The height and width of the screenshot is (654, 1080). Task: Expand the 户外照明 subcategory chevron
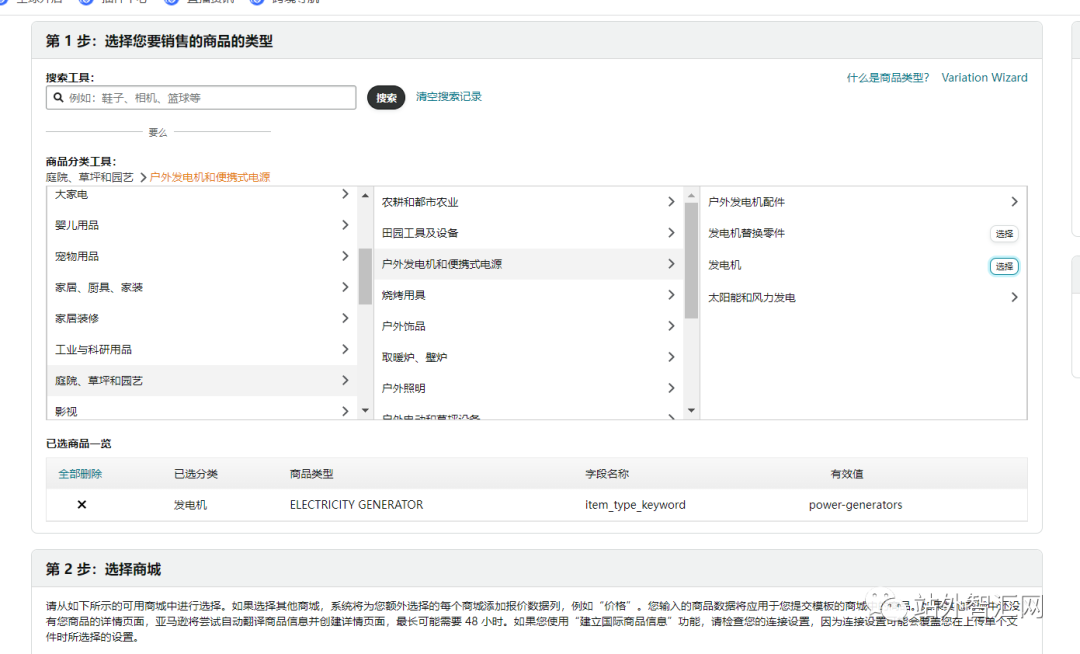(671, 388)
